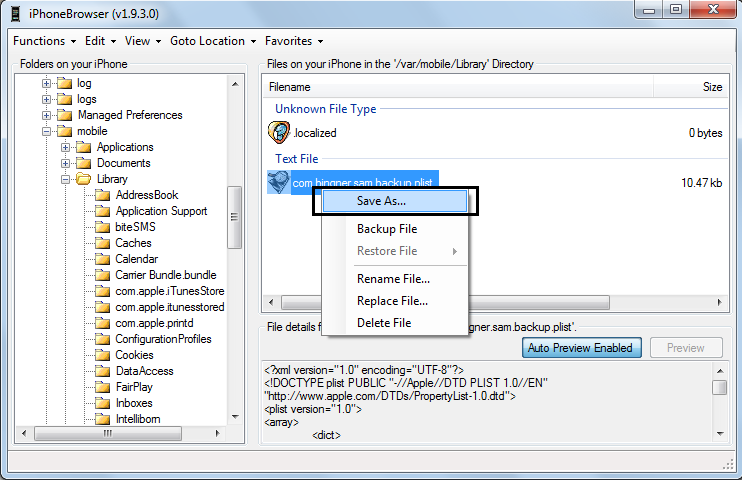Choose Save As... from context menu
The width and height of the screenshot is (742, 480).
(x=395, y=201)
